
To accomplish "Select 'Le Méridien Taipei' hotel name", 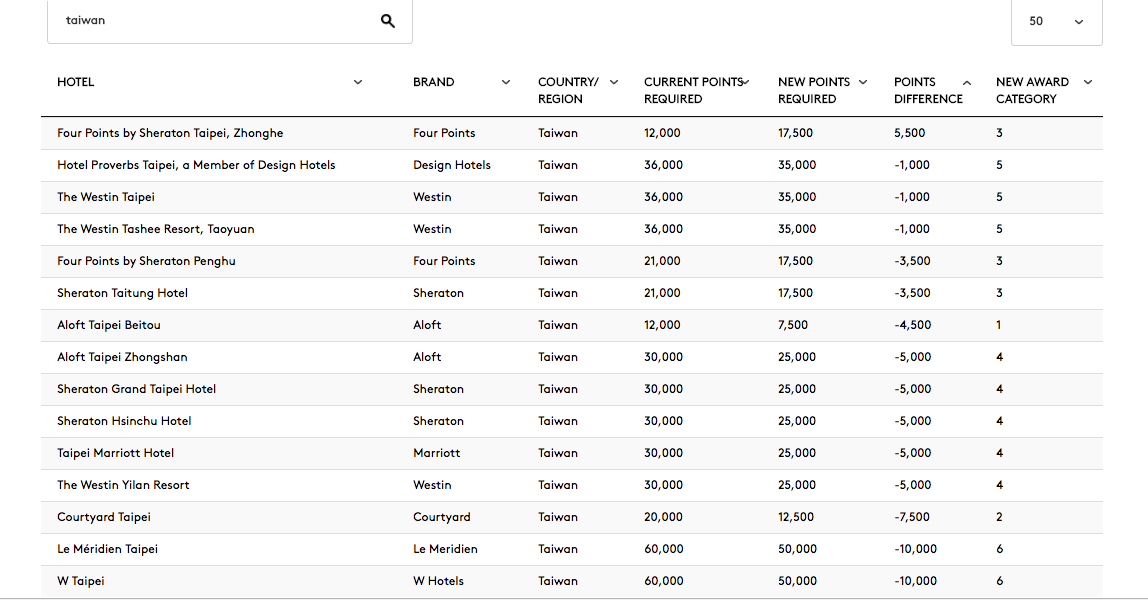I will pos(108,549).
